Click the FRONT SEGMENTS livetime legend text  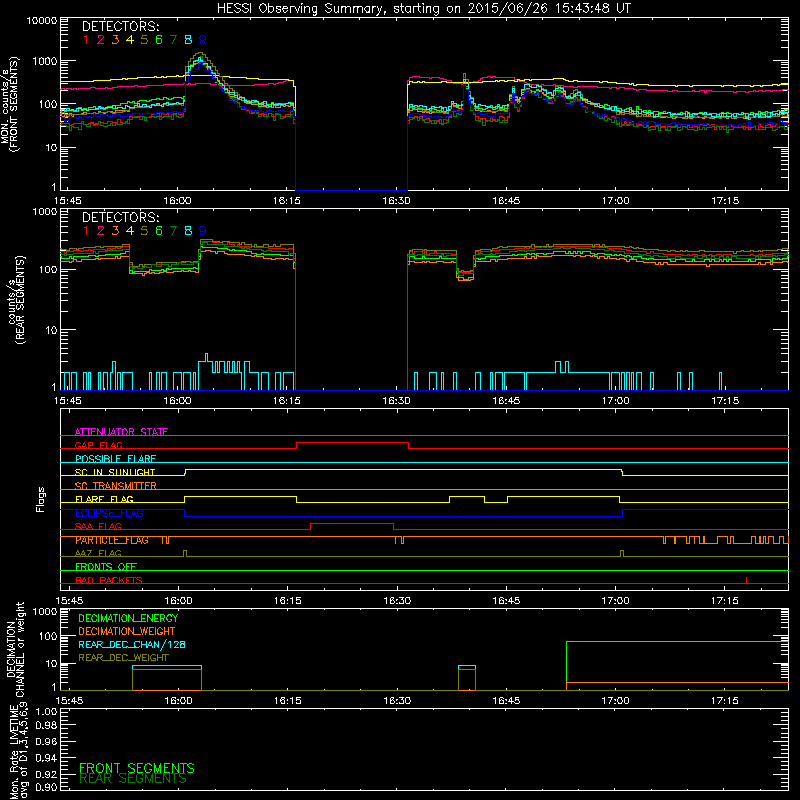click(137, 768)
